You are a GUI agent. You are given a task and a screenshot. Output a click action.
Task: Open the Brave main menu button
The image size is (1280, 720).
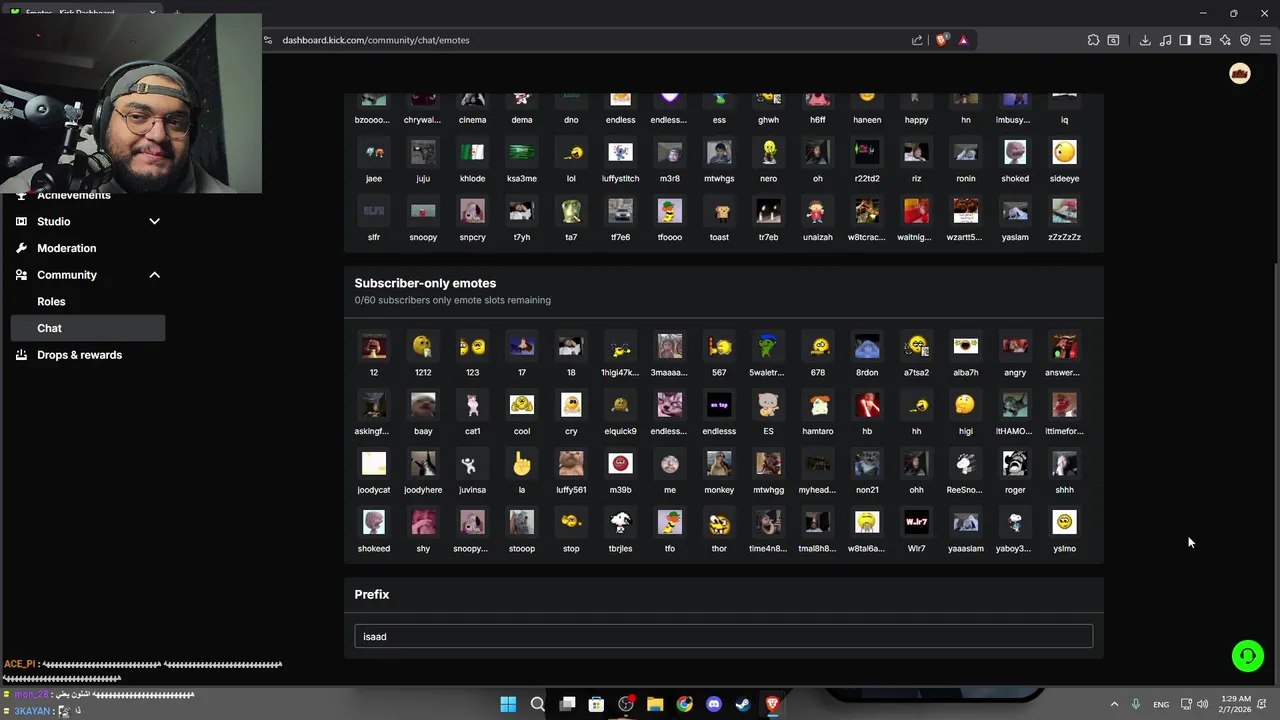tap(1265, 40)
